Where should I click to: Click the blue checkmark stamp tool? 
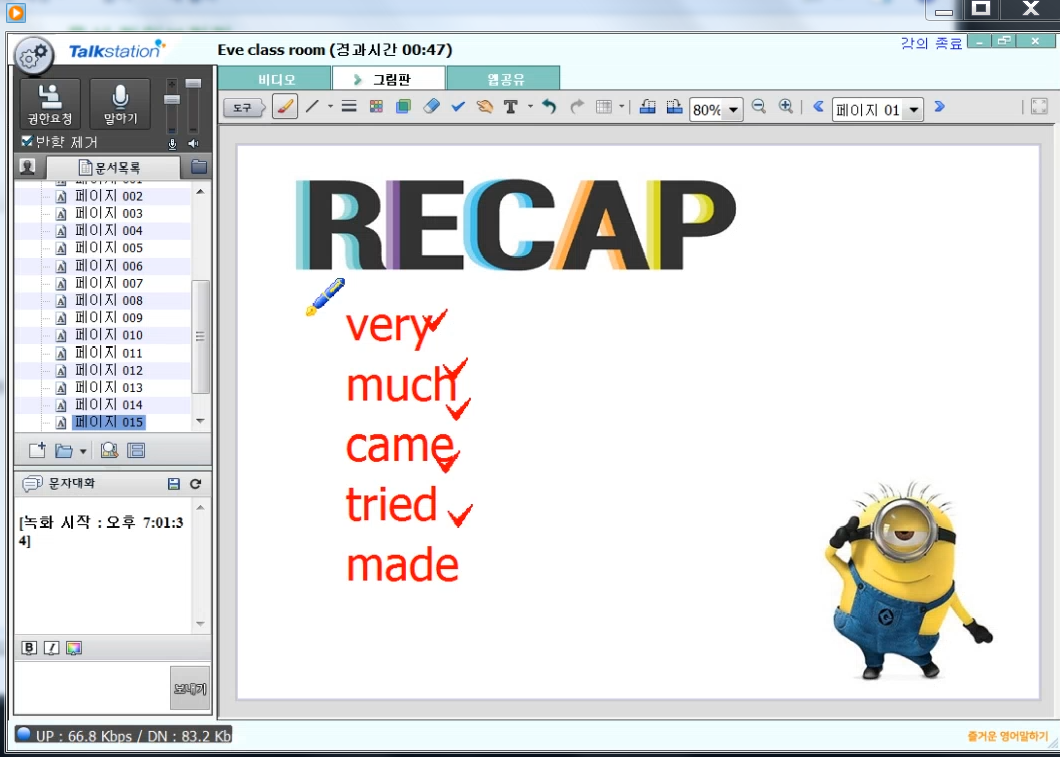[458, 107]
